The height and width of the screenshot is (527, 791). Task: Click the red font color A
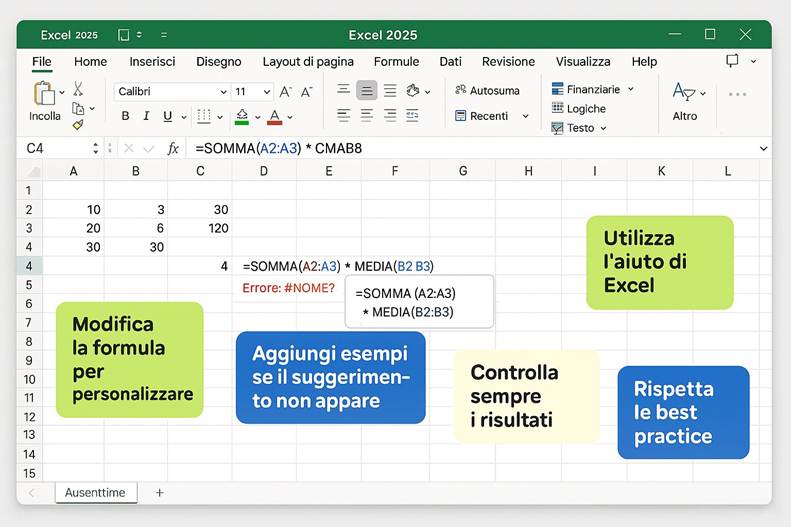tap(274, 116)
